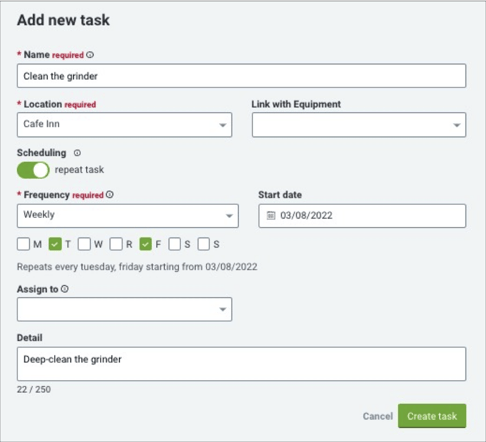The image size is (486, 442).
Task: Expand the Link with Equipment dropdown
Action: [x=359, y=125]
